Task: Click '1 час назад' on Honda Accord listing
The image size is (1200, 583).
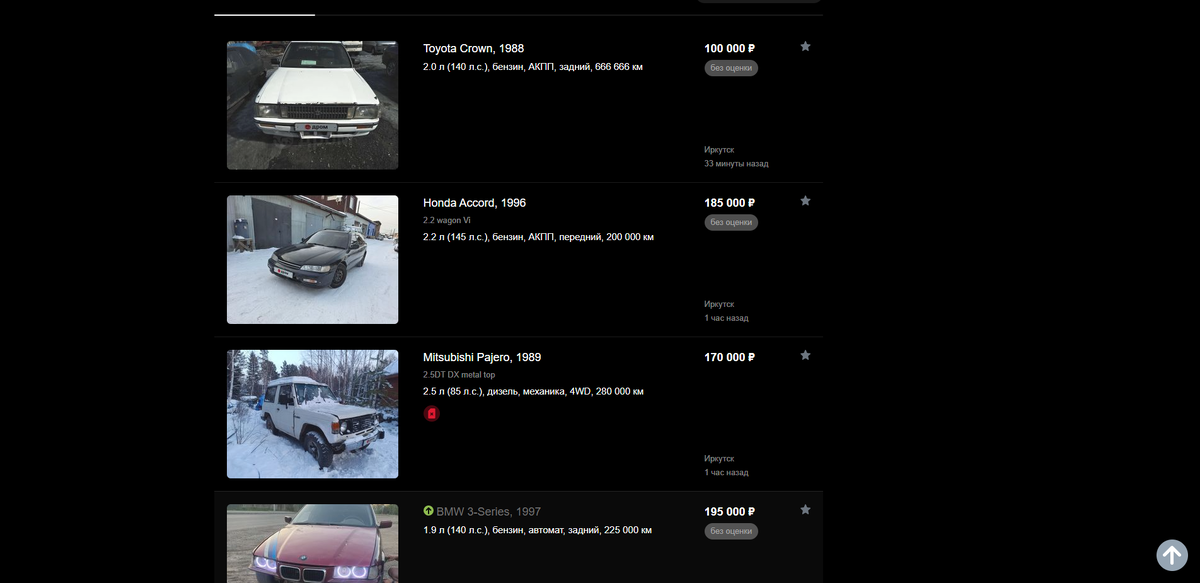Action: [726, 318]
